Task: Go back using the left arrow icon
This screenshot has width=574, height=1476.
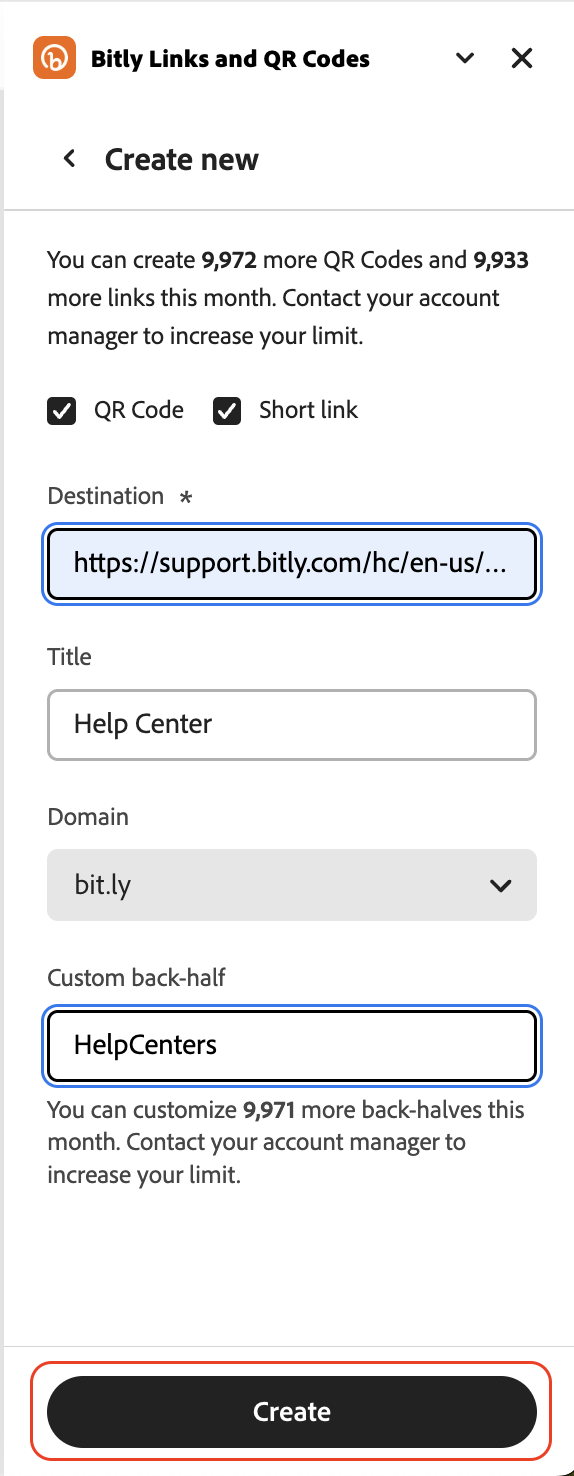Action: [x=69, y=158]
